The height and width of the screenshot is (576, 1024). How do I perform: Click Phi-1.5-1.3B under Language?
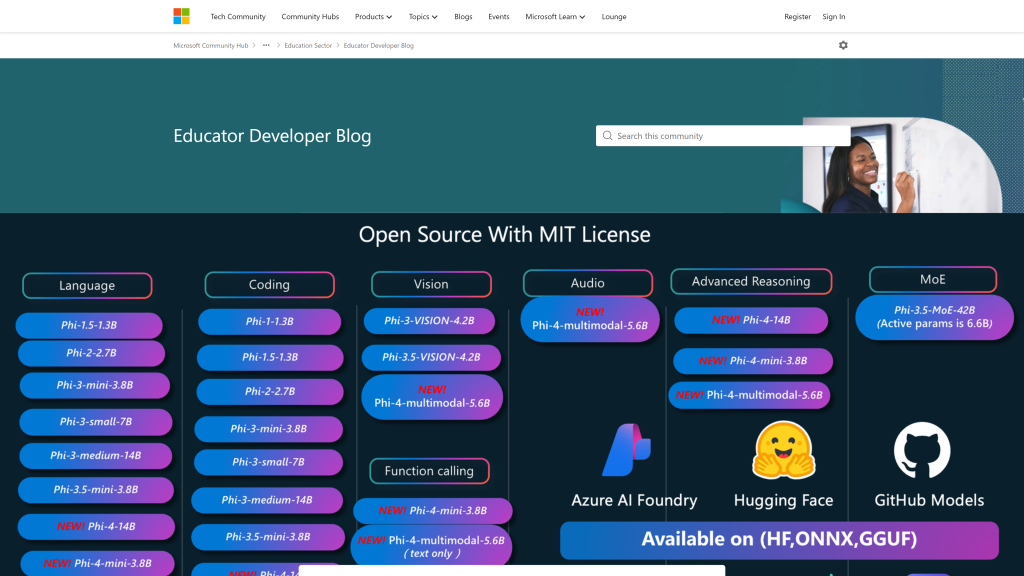point(89,325)
